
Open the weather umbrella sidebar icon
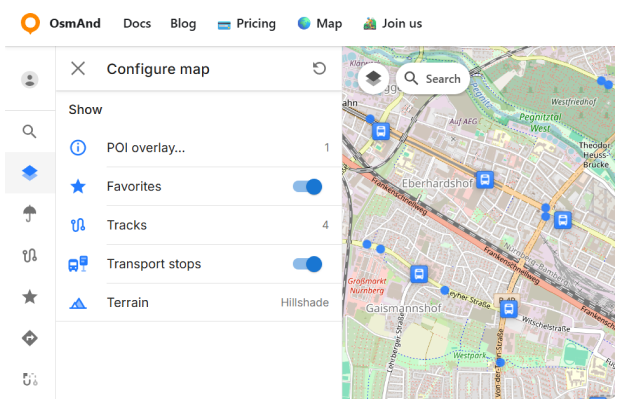click(30, 213)
